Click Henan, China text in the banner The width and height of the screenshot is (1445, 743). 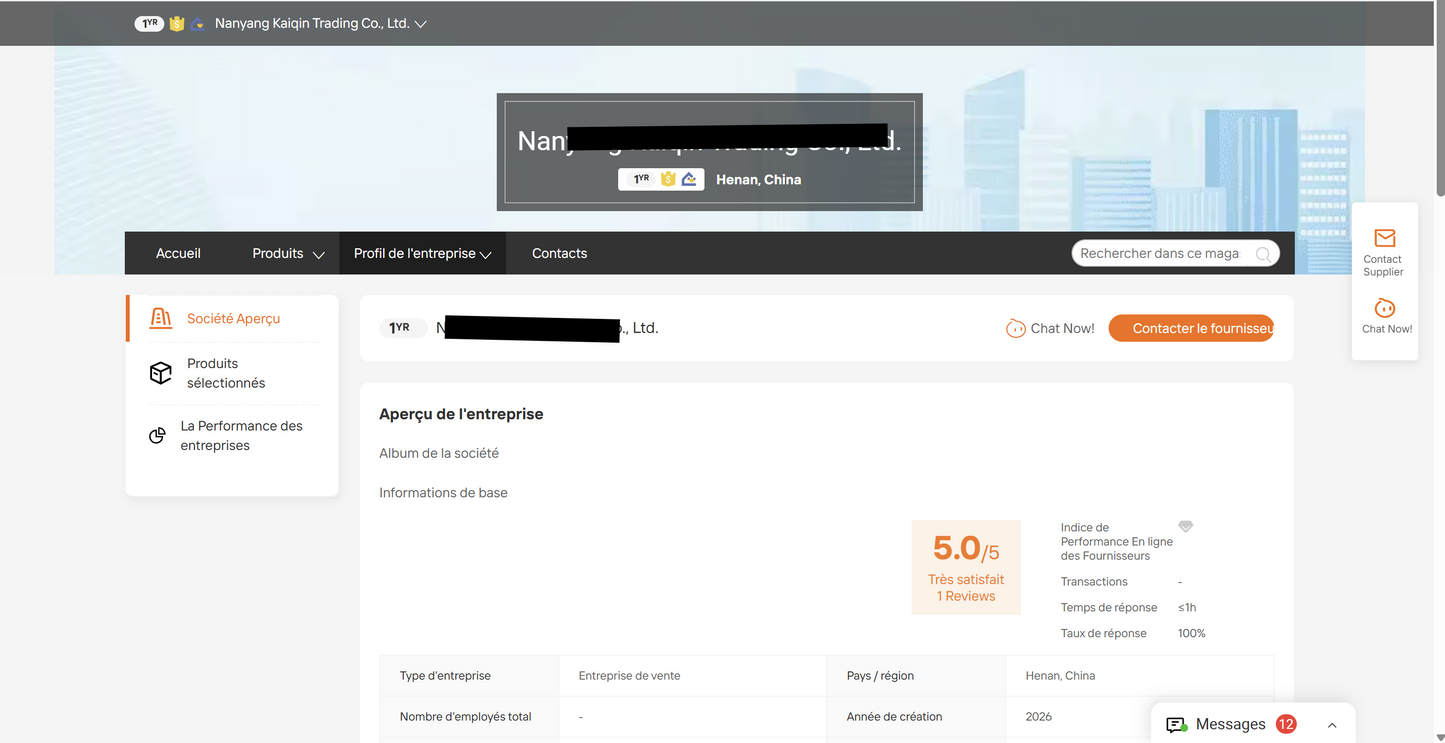(x=759, y=180)
